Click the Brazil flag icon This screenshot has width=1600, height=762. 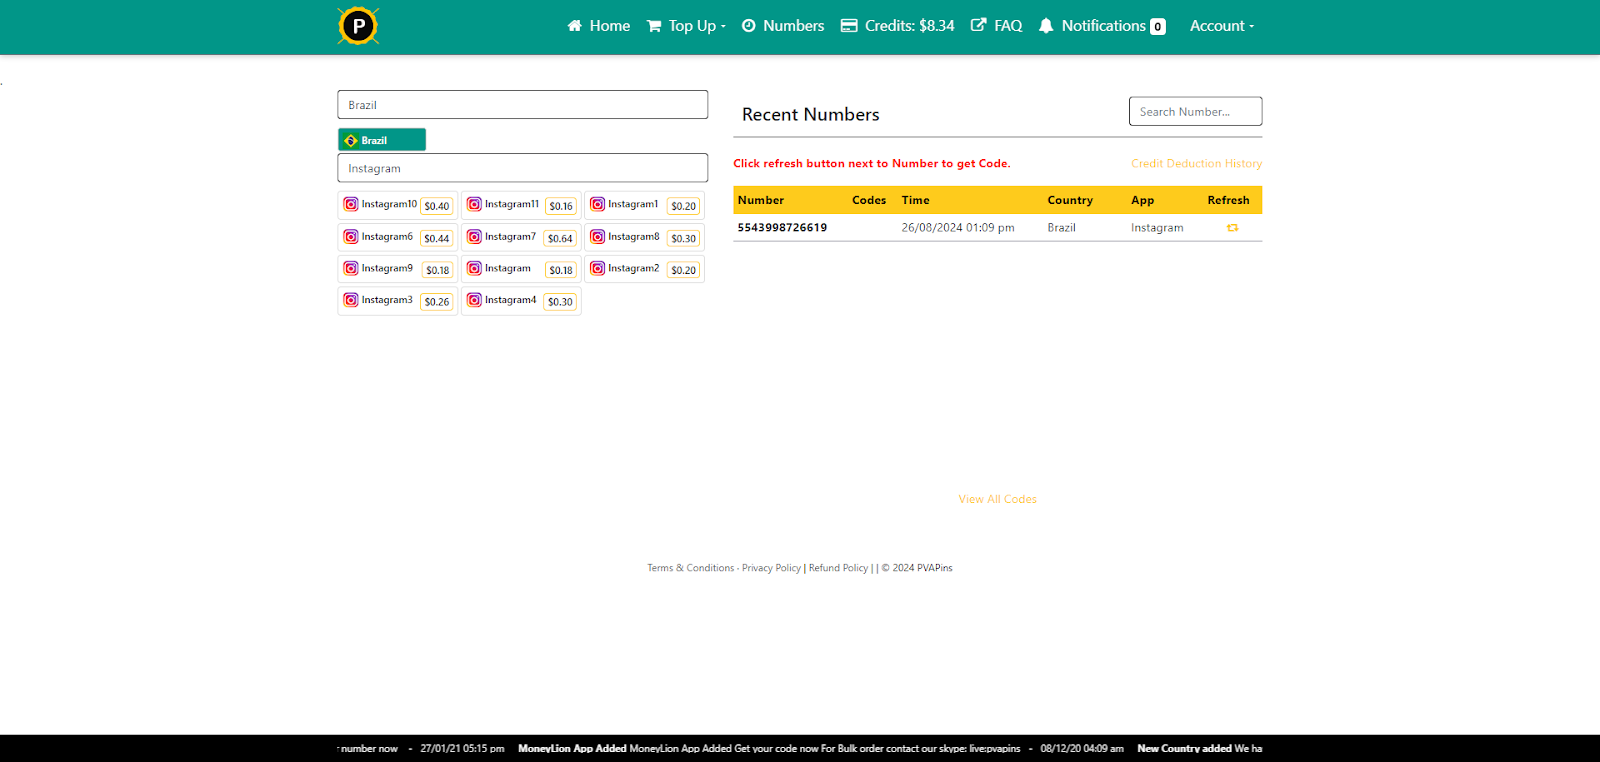351,141
